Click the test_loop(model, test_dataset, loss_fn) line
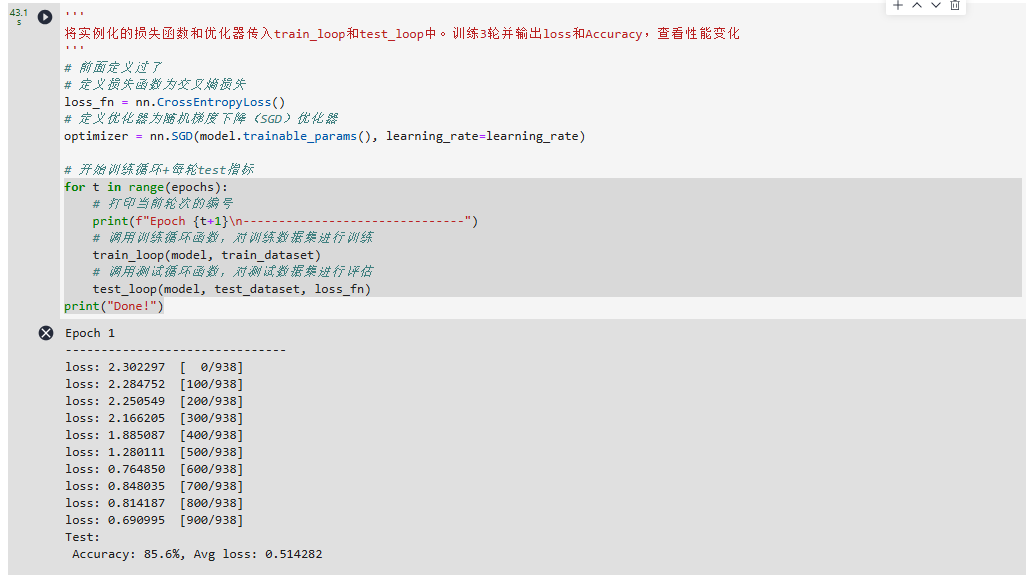Image resolution: width=1034 pixels, height=575 pixels. [x=231, y=289]
